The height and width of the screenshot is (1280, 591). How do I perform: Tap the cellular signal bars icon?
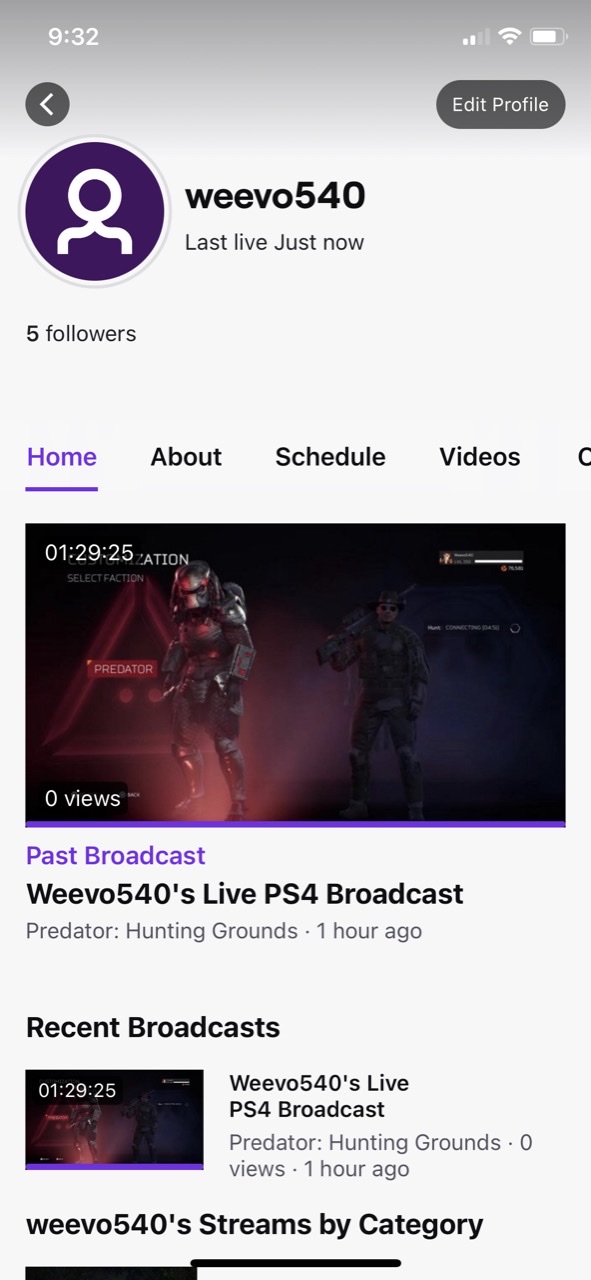point(476,38)
